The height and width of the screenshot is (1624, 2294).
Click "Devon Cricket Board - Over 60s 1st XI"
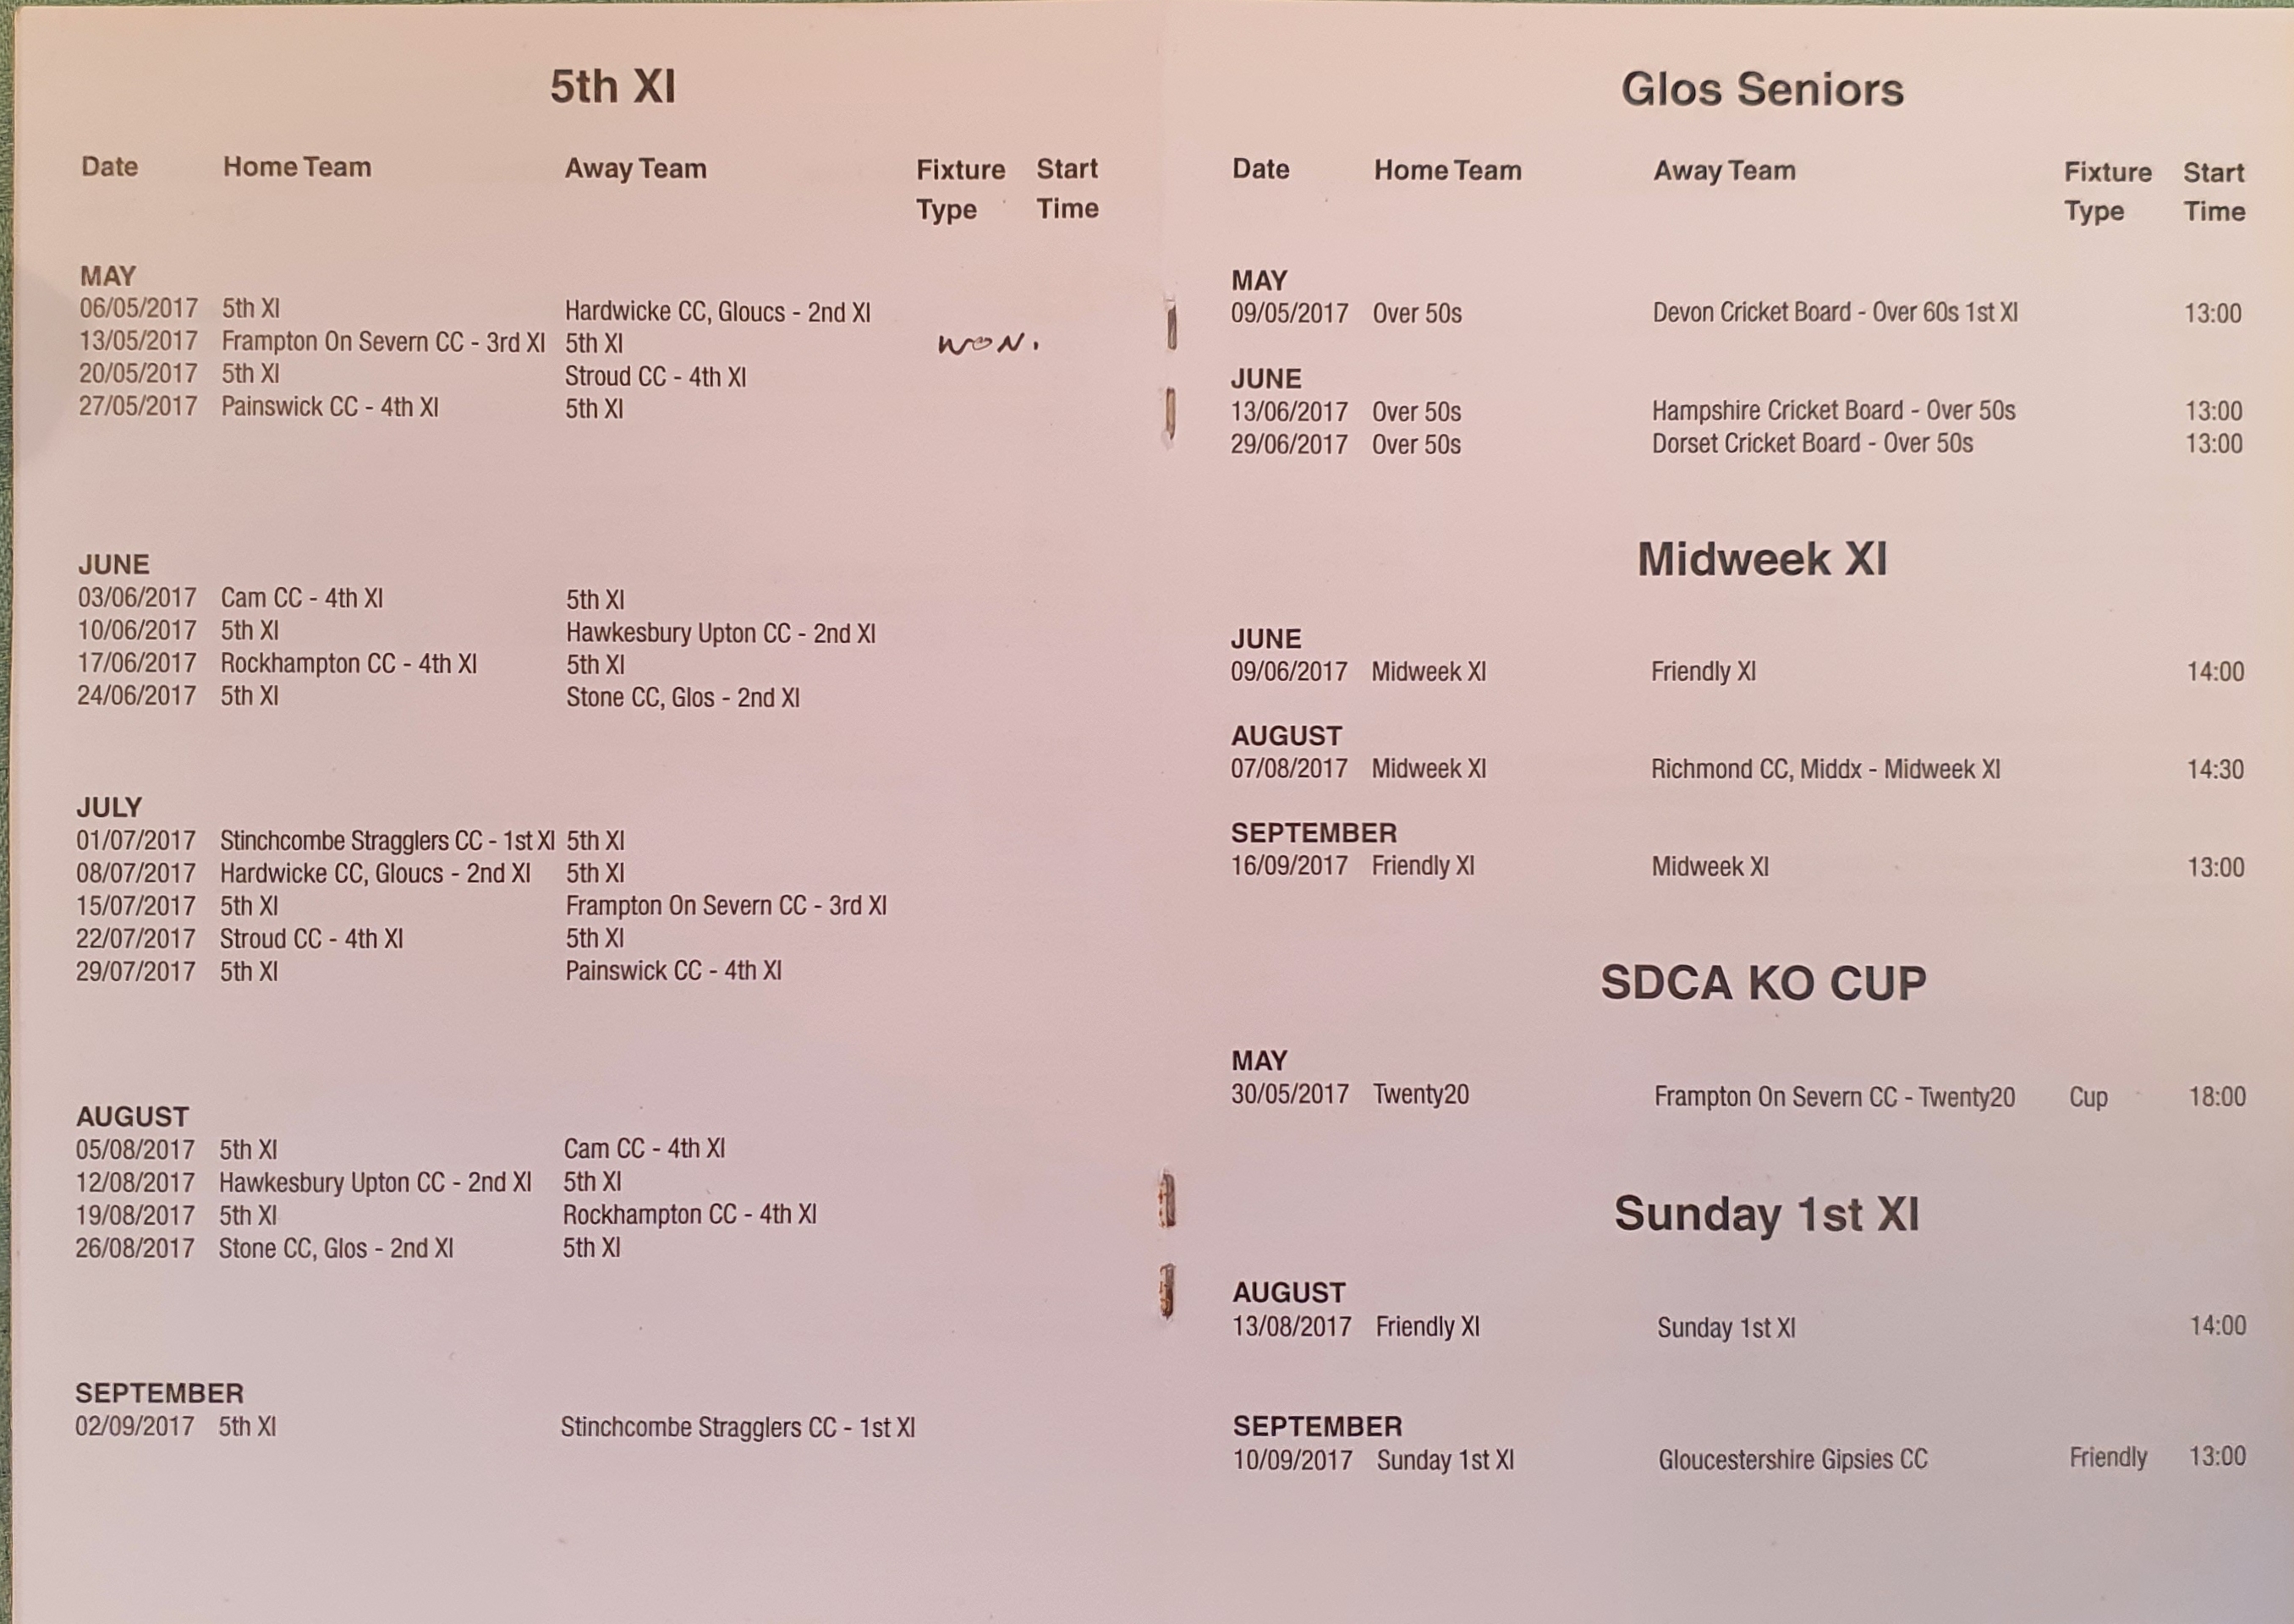(1834, 312)
